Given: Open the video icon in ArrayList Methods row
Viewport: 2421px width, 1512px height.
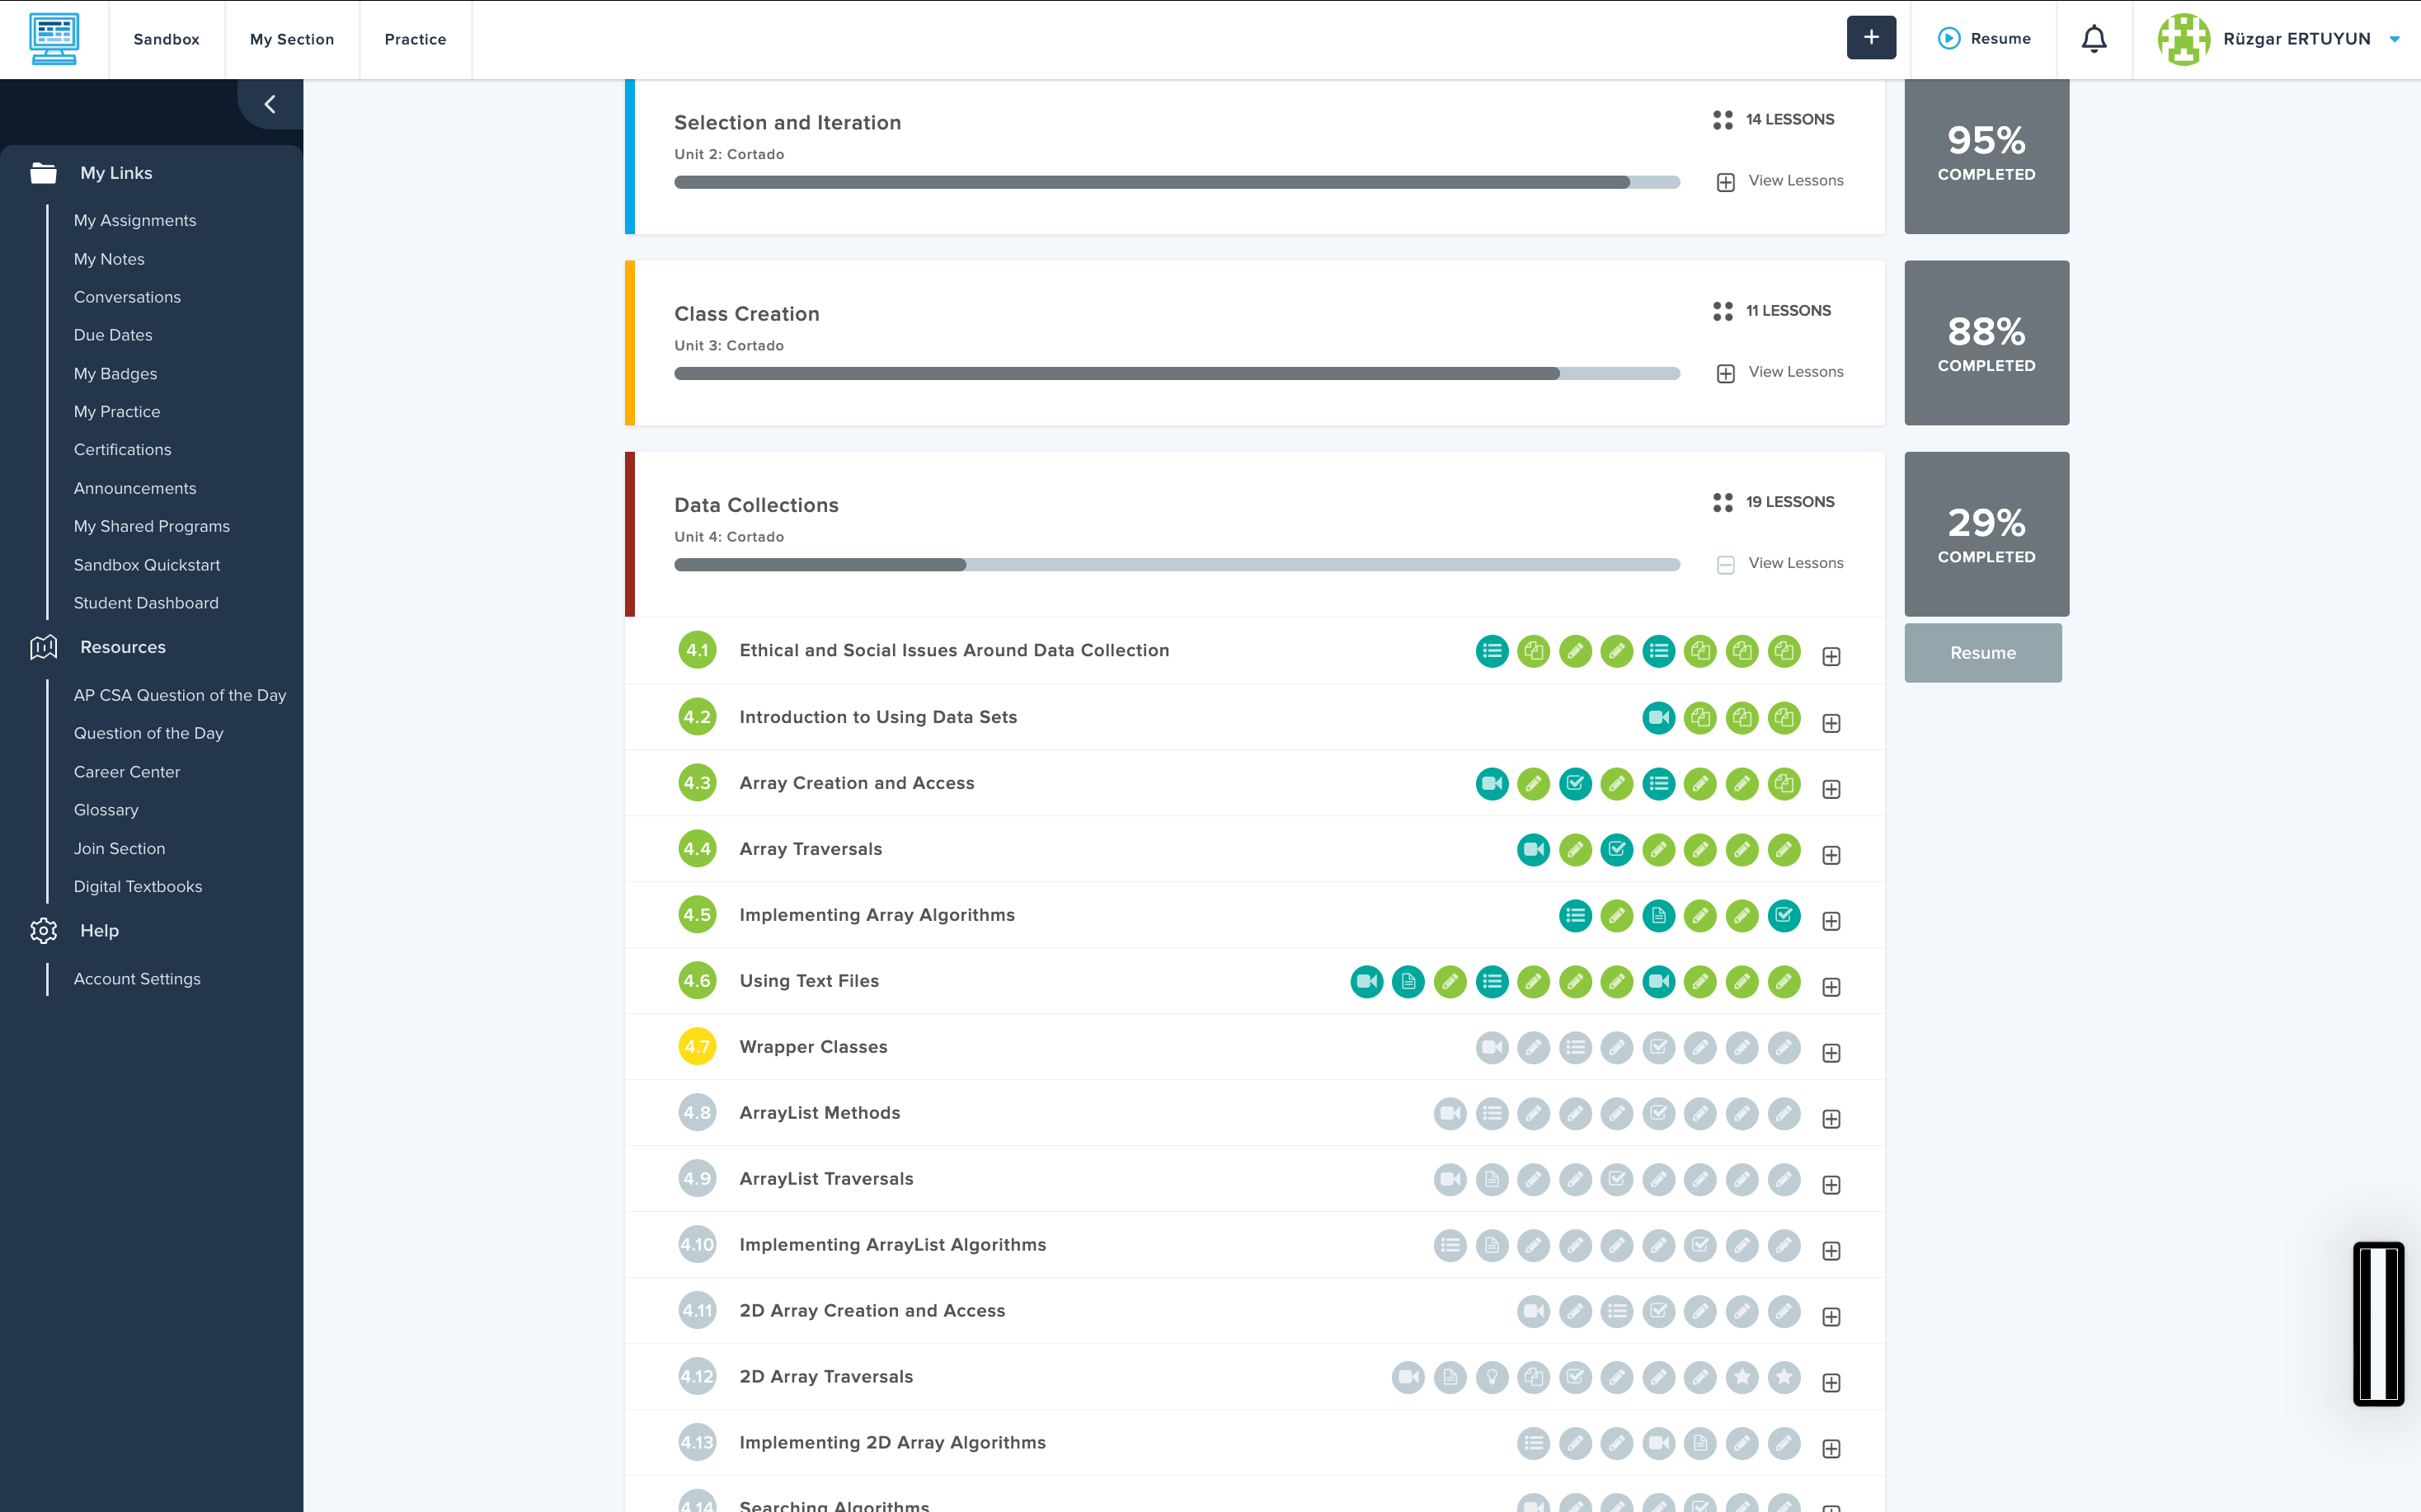Looking at the screenshot, I should (x=1450, y=1113).
